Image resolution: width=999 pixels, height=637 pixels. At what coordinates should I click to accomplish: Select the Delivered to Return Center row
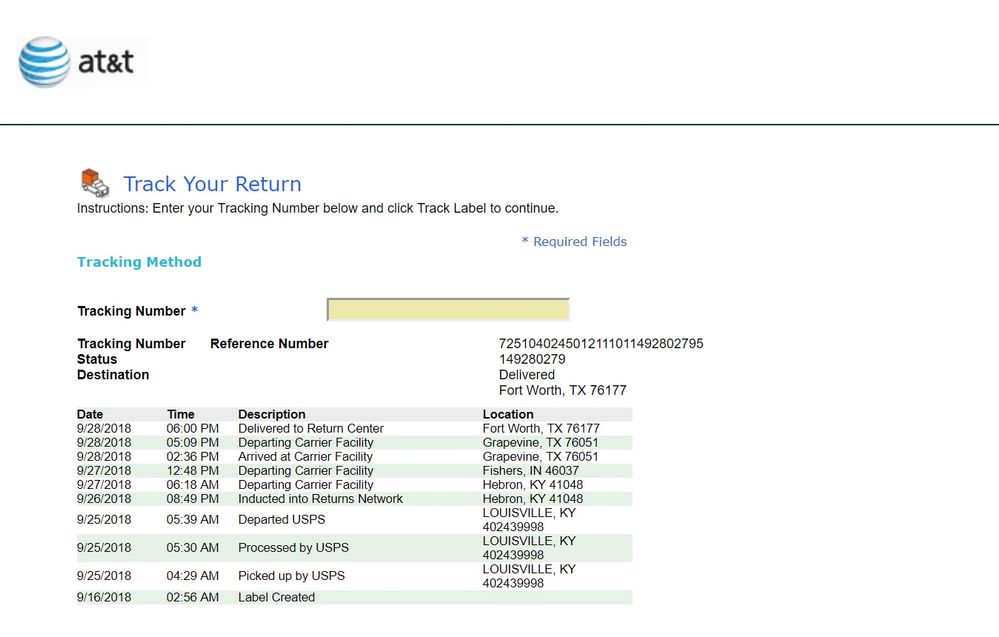(311, 428)
